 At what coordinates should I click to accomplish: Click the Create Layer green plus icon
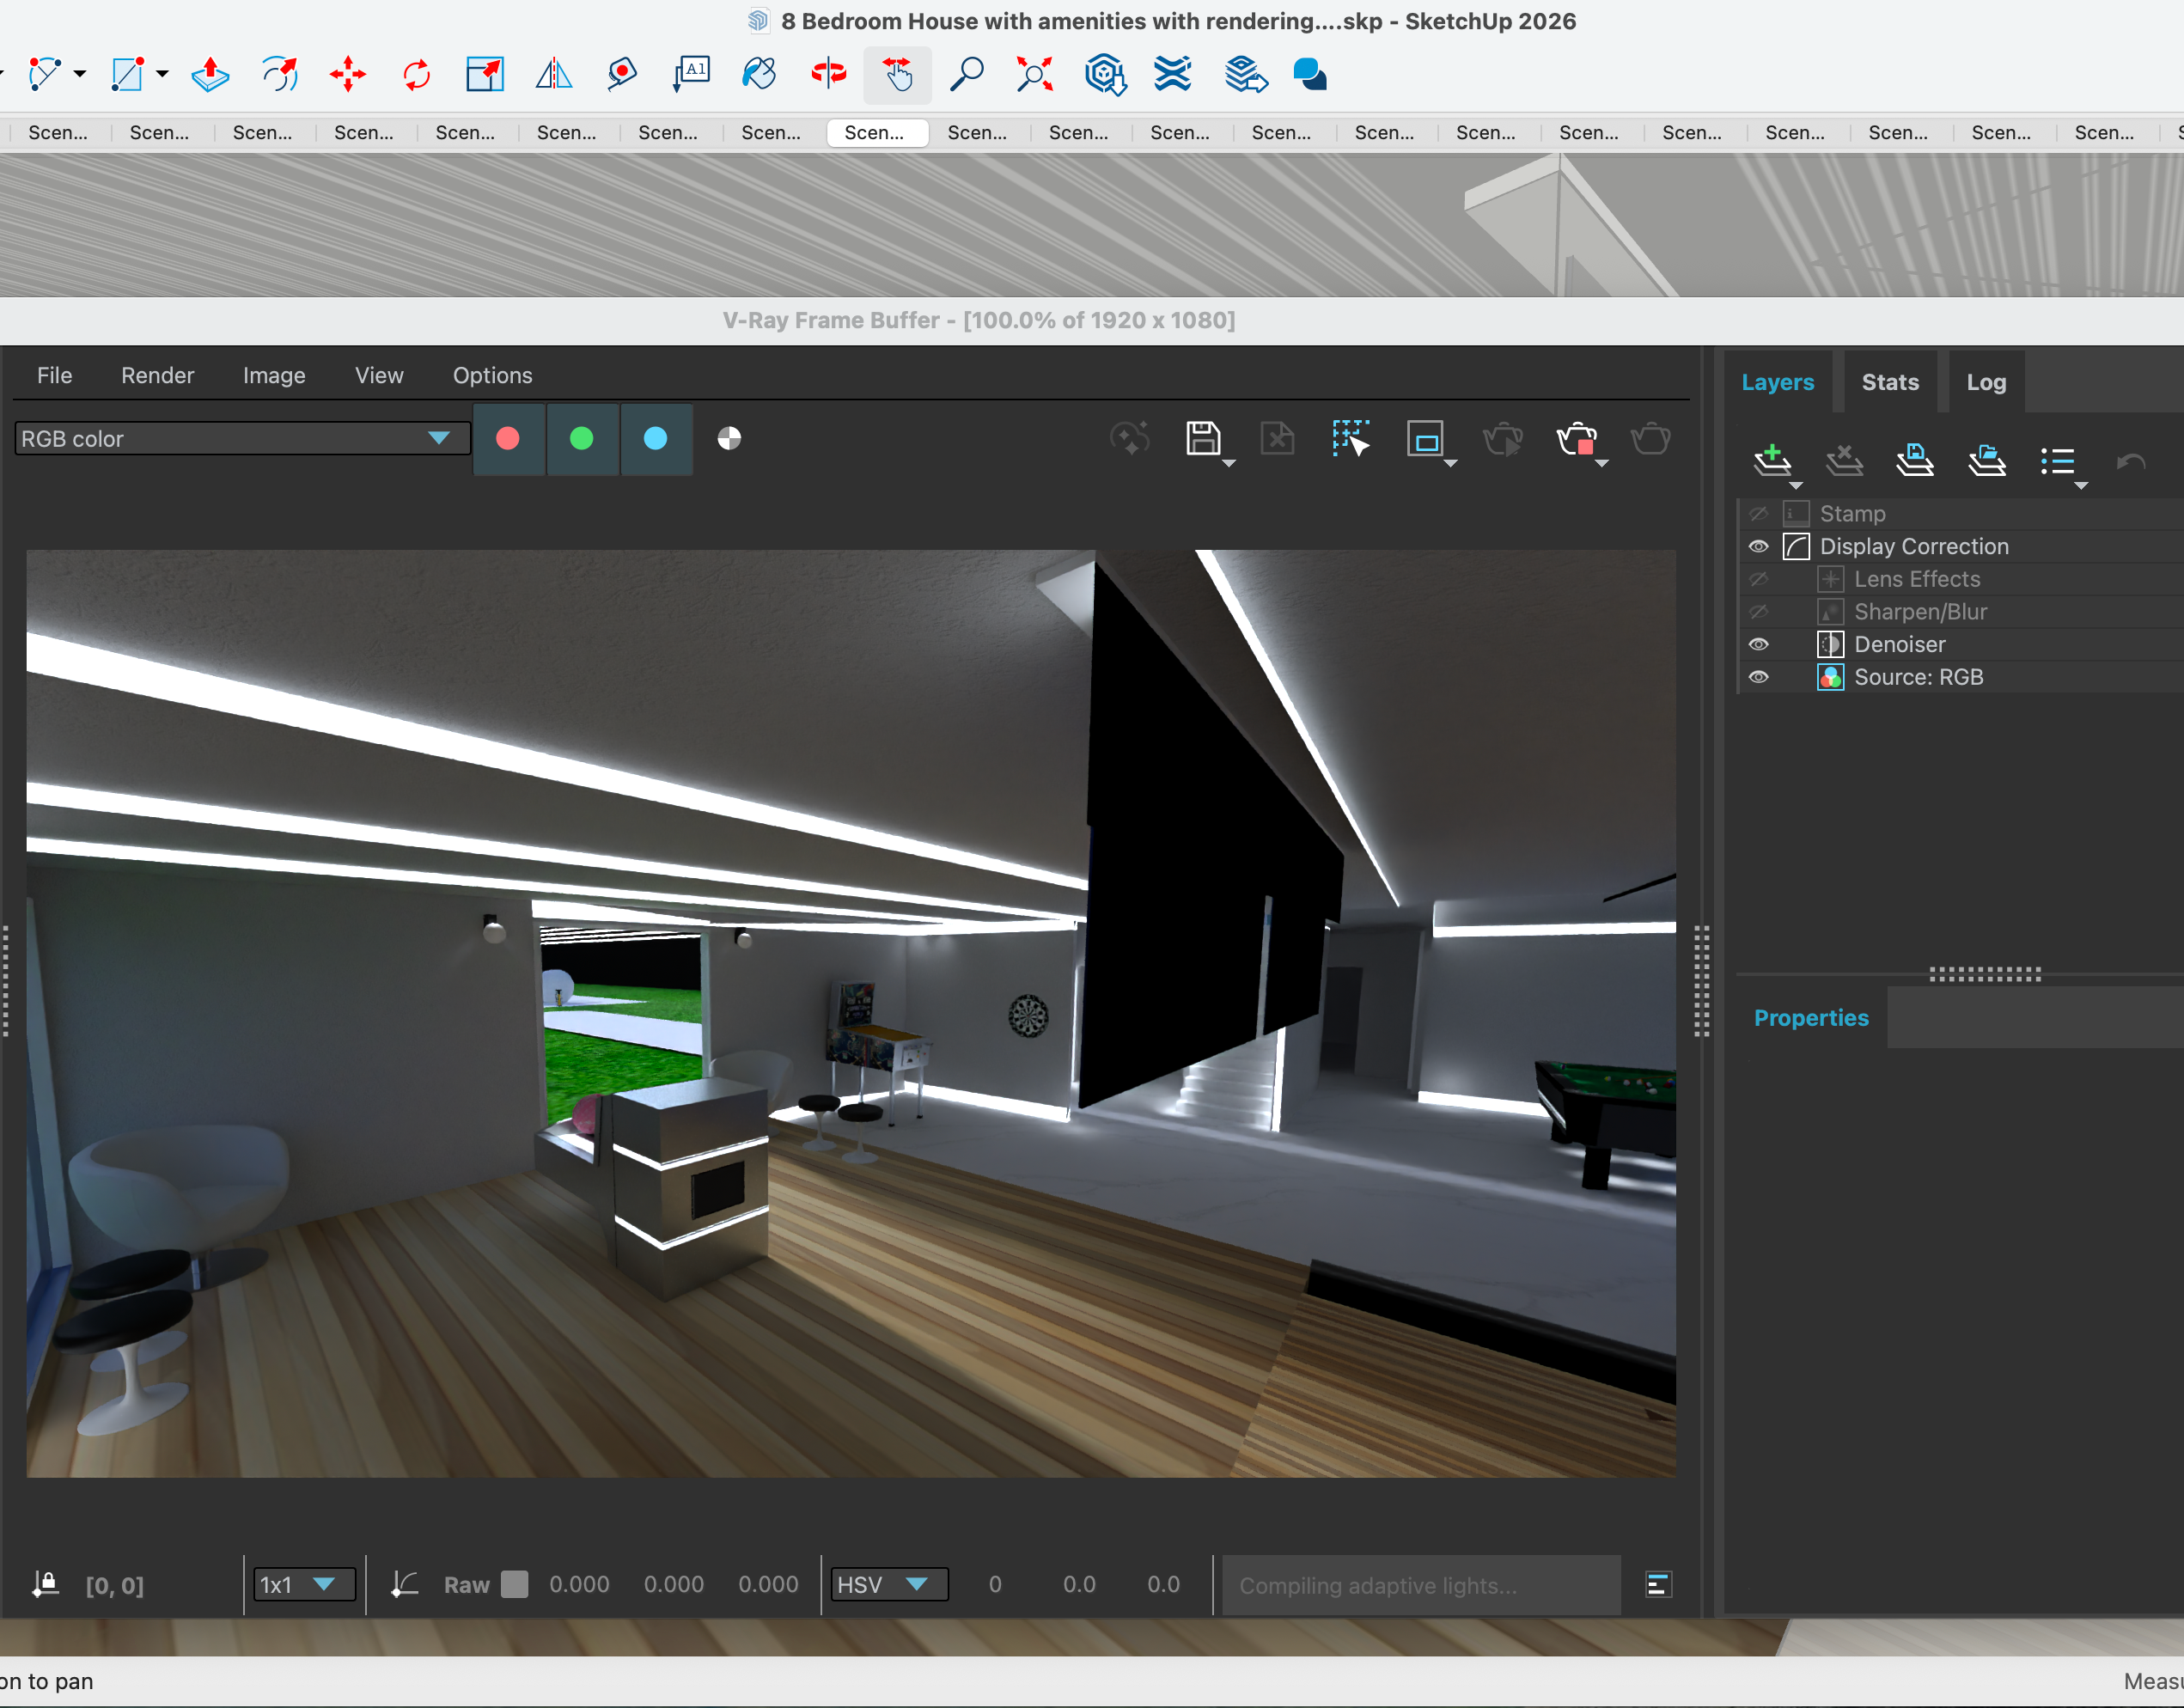click(x=1771, y=459)
